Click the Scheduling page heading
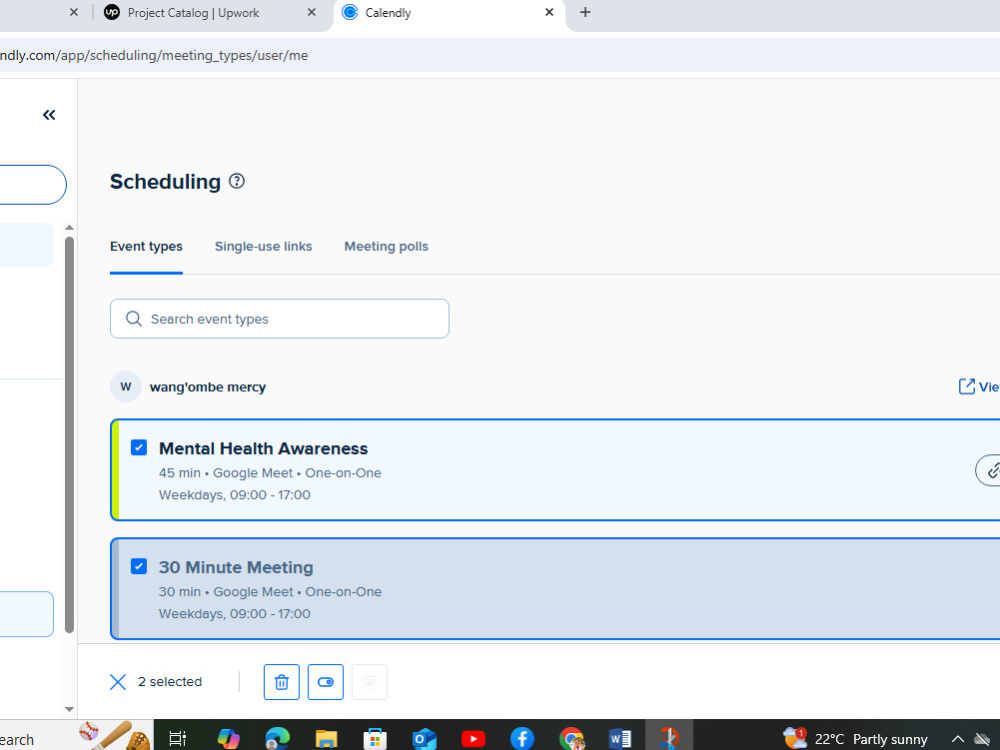Screen dimensions: 1000x750 pos(165,182)
